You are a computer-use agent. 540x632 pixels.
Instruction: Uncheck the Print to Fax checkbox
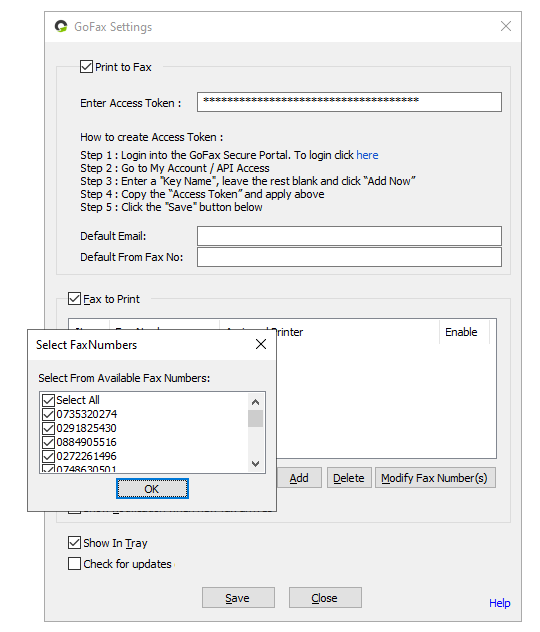tap(86, 67)
